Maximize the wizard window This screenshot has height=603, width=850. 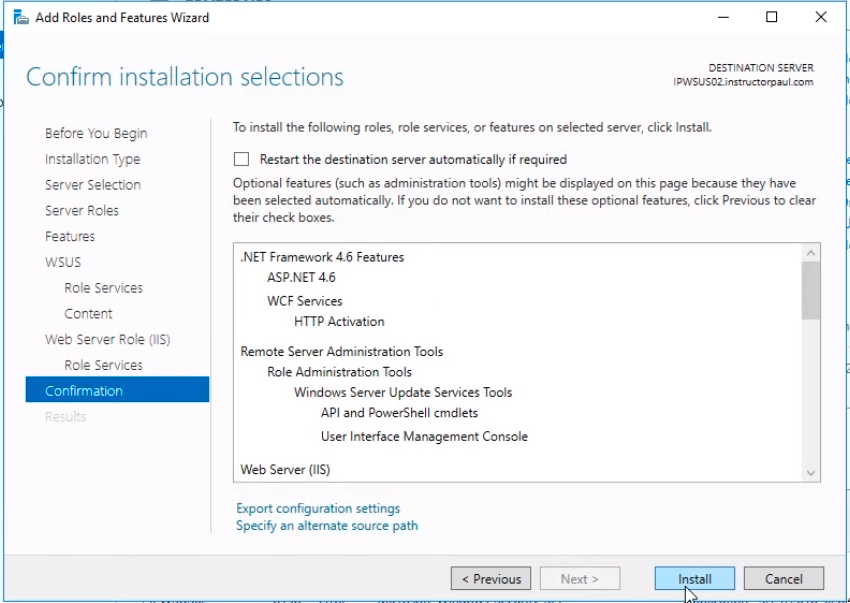click(x=771, y=17)
